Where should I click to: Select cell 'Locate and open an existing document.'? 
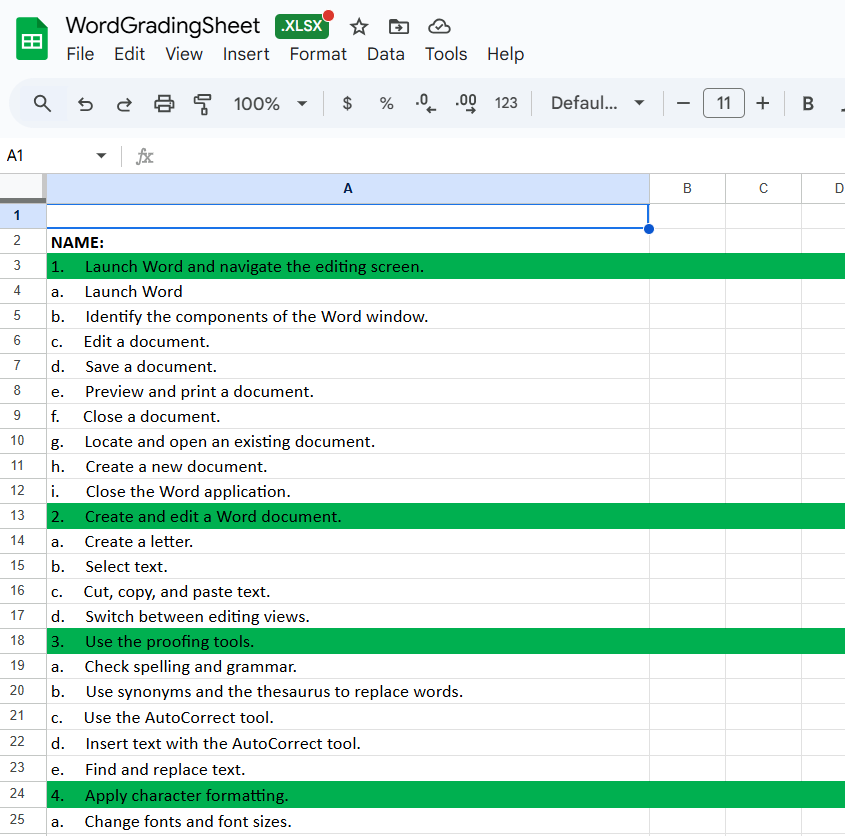(x=348, y=441)
